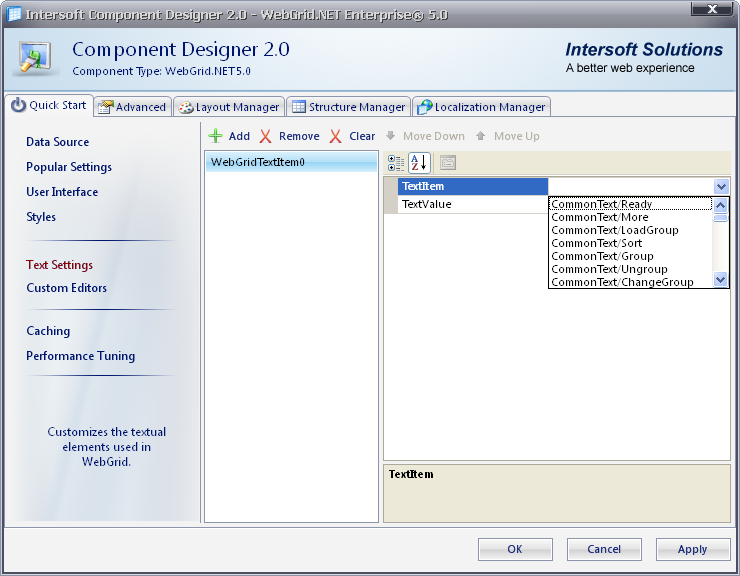The width and height of the screenshot is (740, 576).
Task: Choose CommonText/Ungroup from the list
Action: (631, 269)
